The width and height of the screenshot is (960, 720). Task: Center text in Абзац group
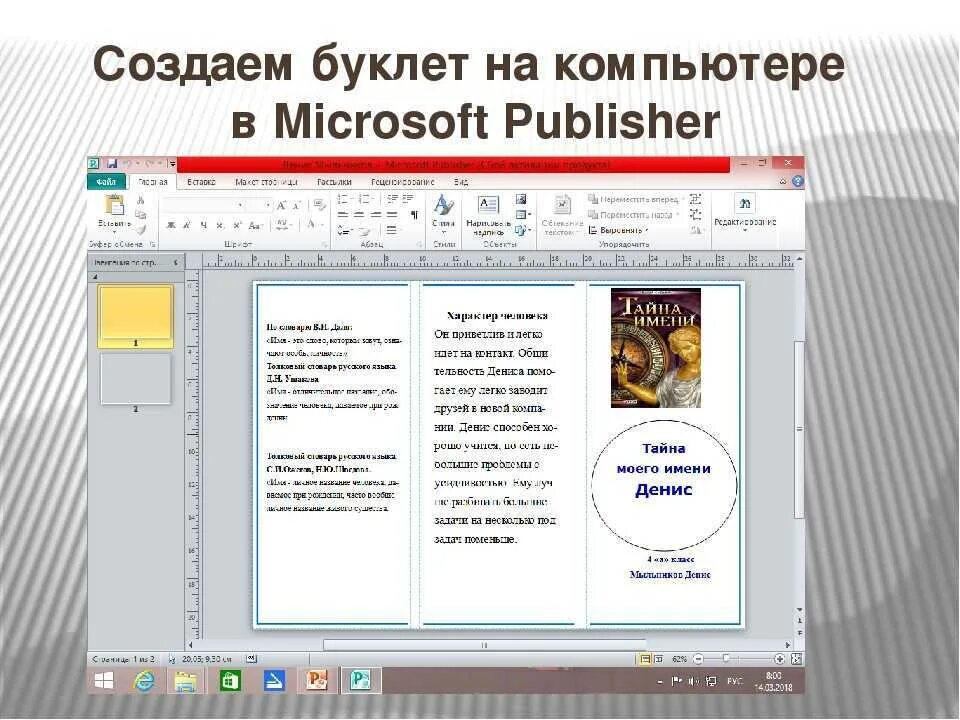pyautogui.click(x=359, y=215)
